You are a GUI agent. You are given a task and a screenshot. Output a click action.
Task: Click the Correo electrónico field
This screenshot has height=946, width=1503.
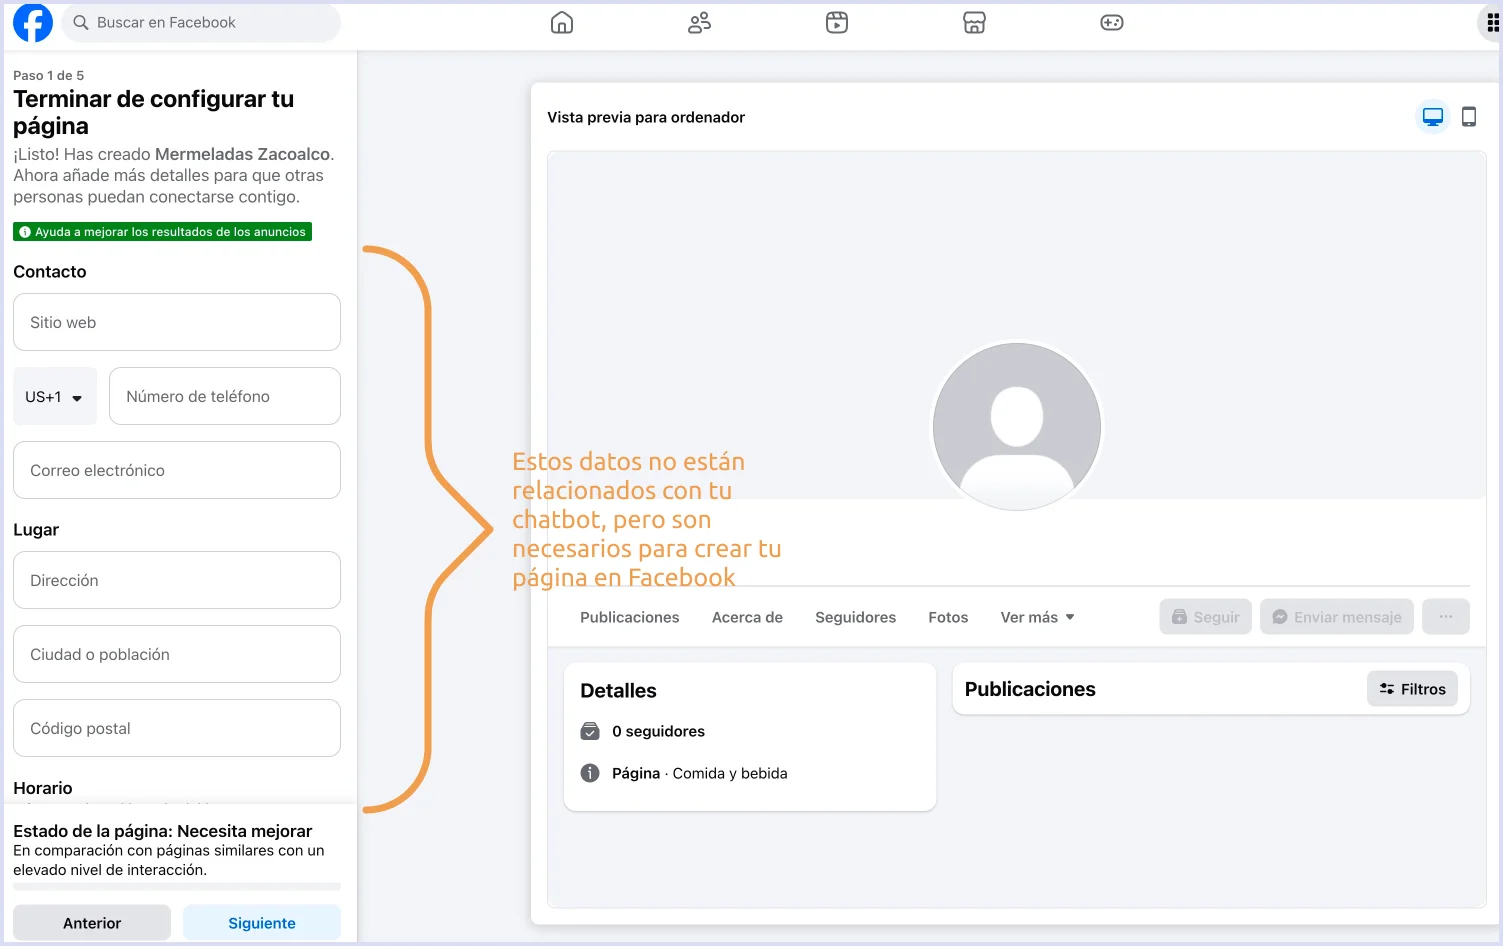pyautogui.click(x=177, y=470)
